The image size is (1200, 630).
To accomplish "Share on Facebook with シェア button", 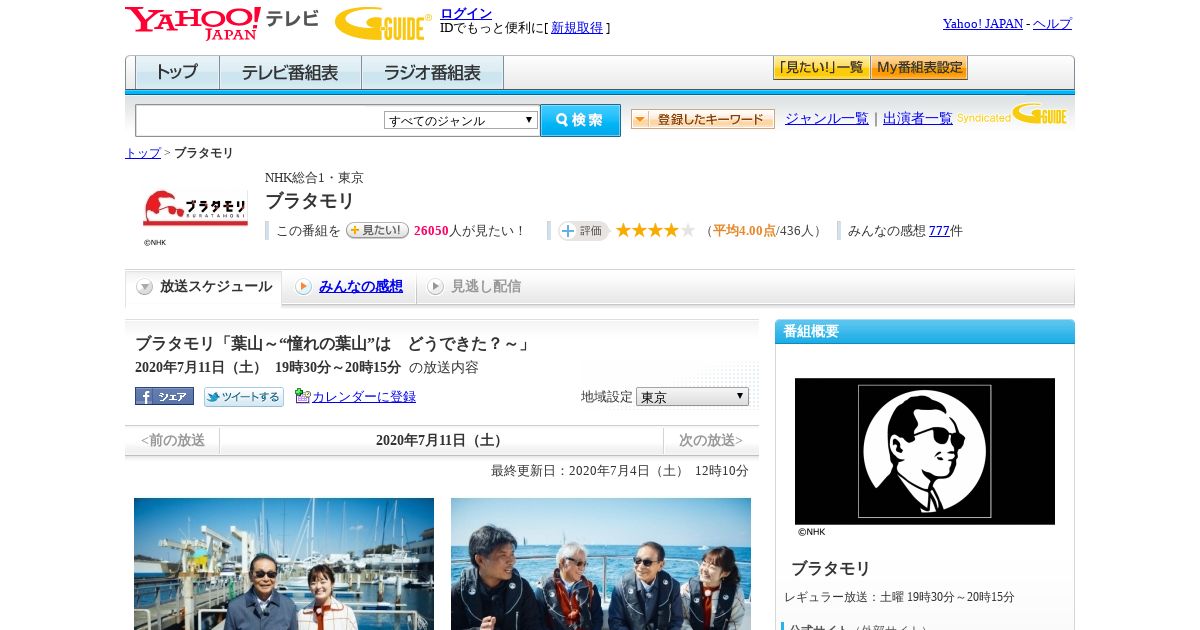I will point(164,396).
